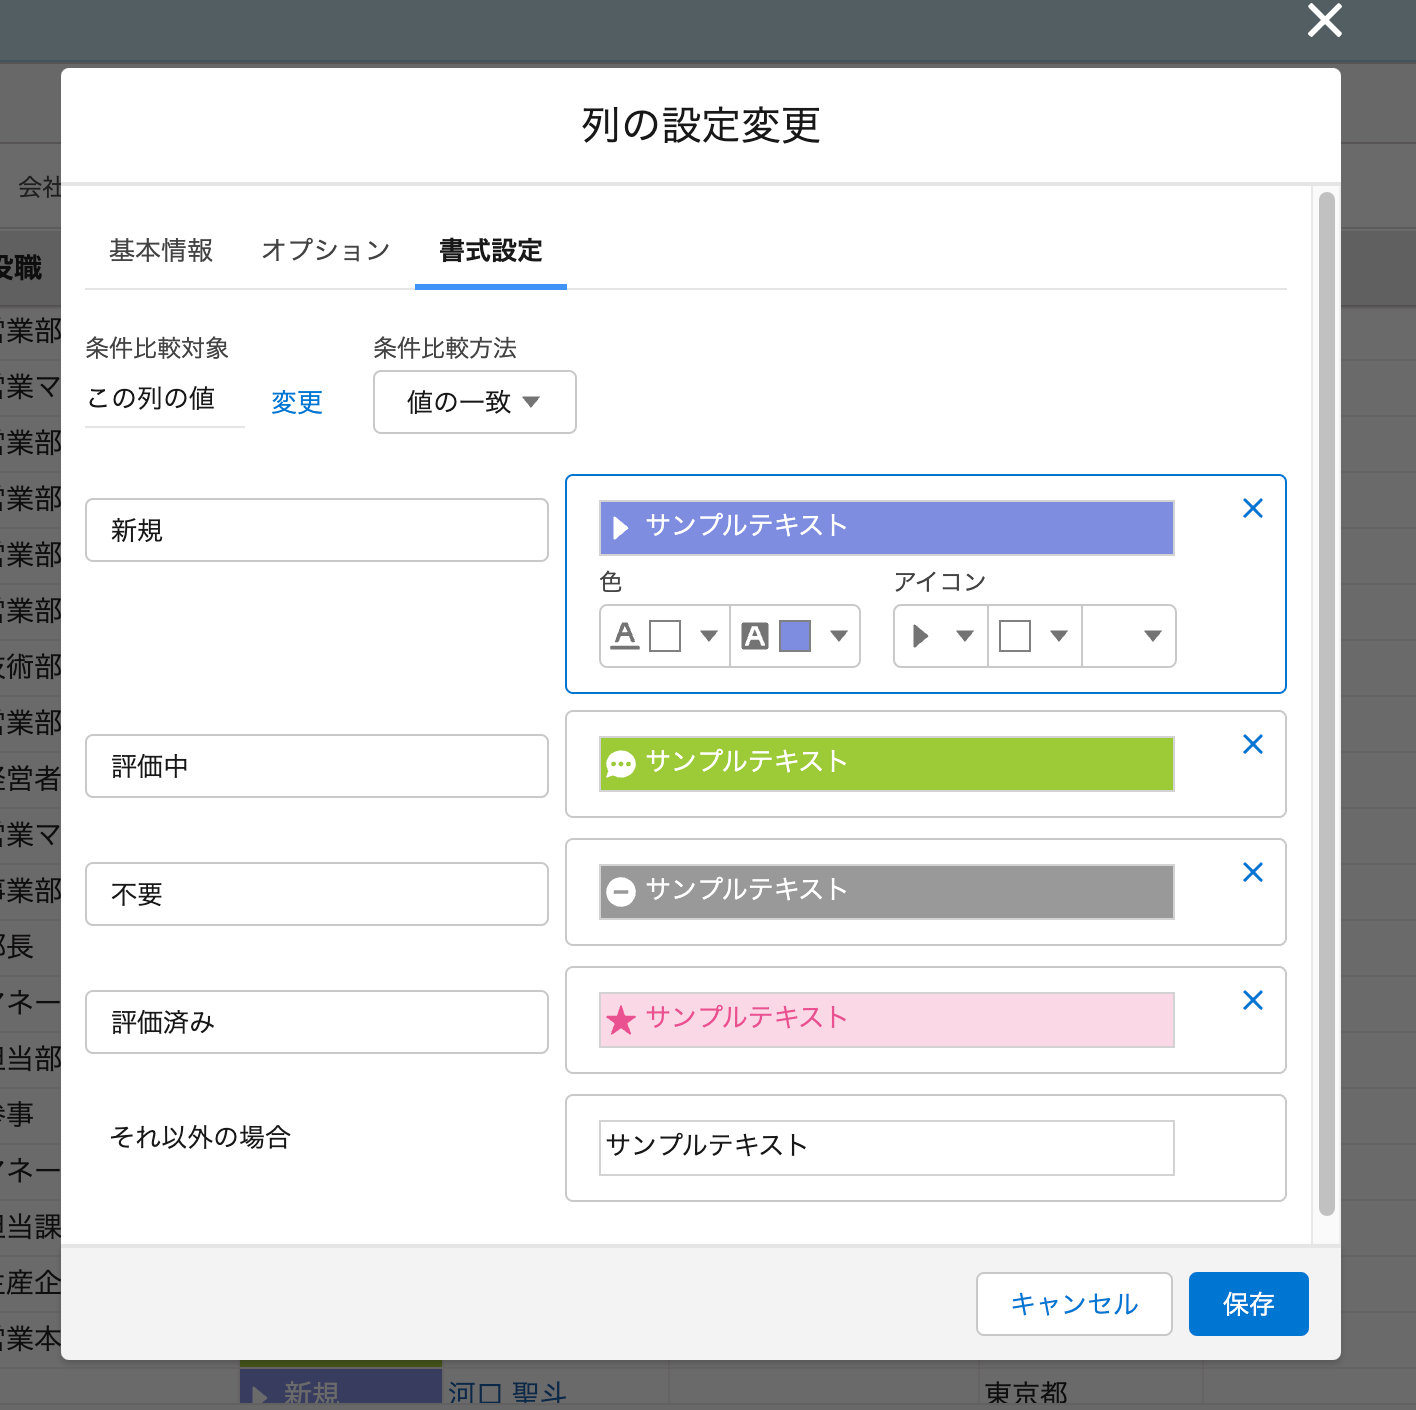Image resolution: width=1416 pixels, height=1410 pixels.
Task: Click the icon color white swatch
Action: (x=1015, y=636)
